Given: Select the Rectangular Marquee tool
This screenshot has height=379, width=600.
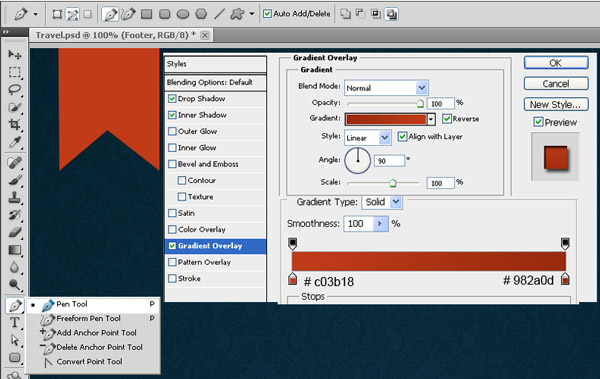Looking at the screenshot, I should (15, 72).
